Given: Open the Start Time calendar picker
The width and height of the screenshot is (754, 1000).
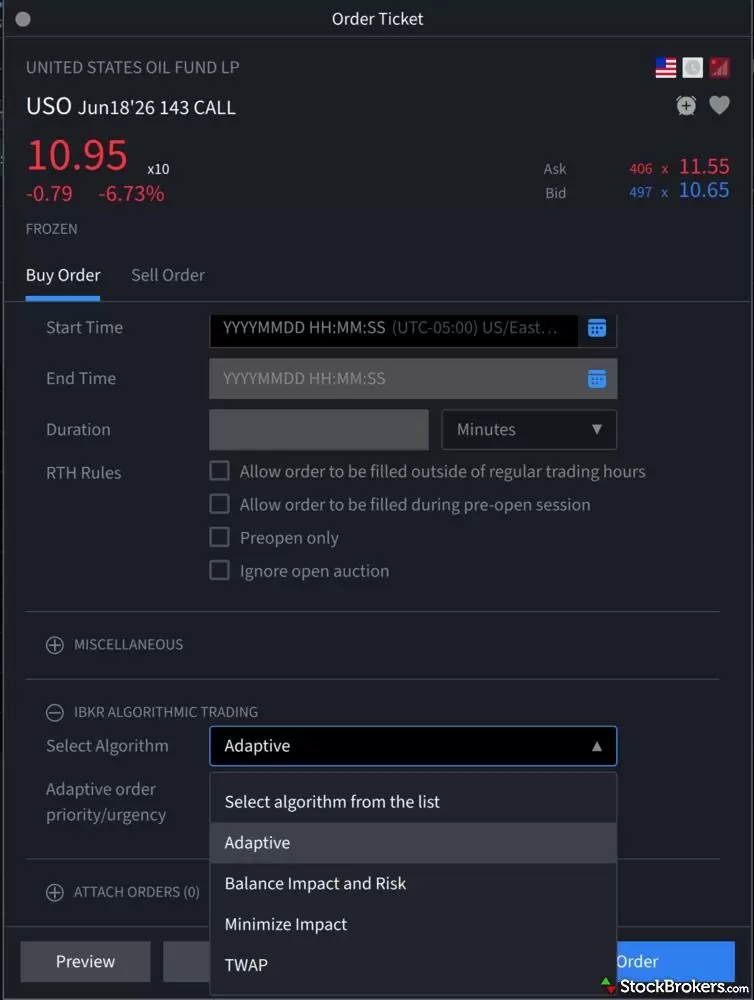Looking at the screenshot, I should point(596,328).
